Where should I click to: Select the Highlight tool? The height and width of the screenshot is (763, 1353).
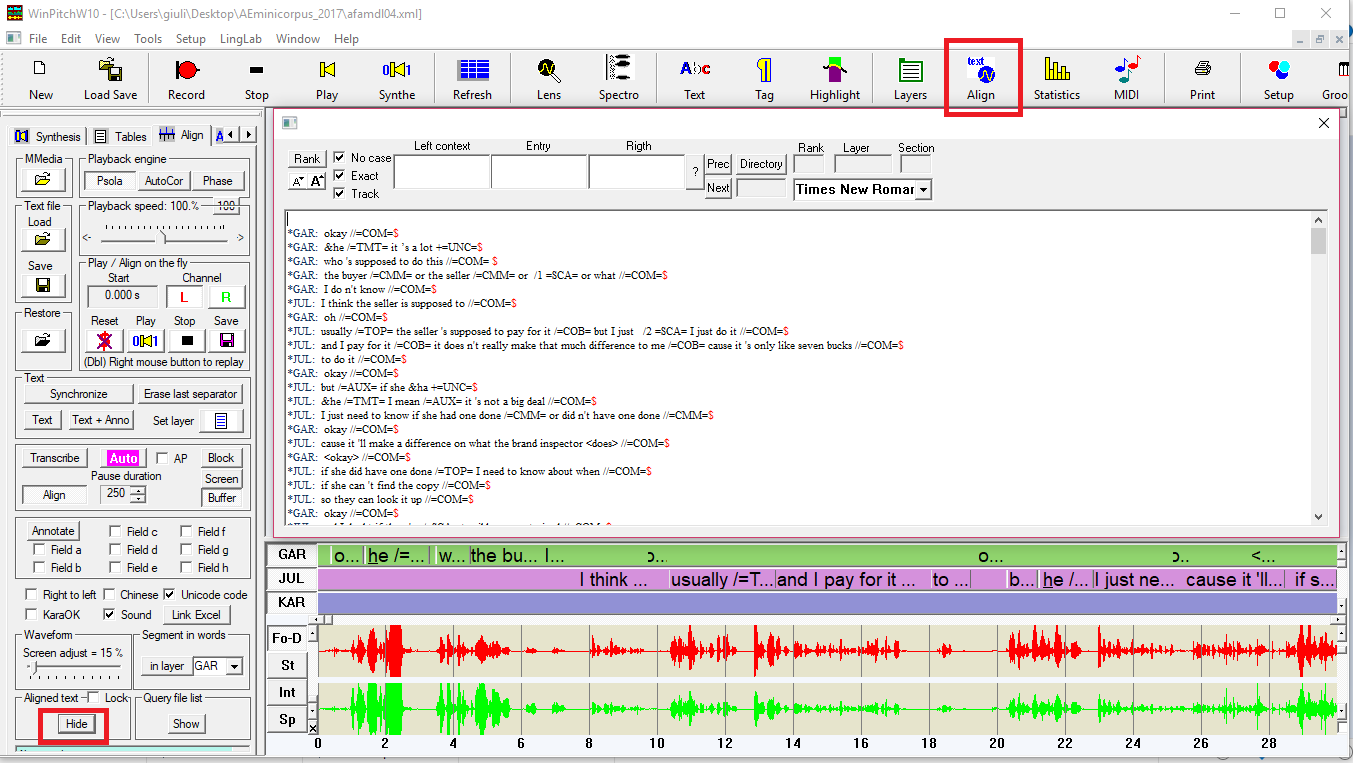(x=834, y=78)
